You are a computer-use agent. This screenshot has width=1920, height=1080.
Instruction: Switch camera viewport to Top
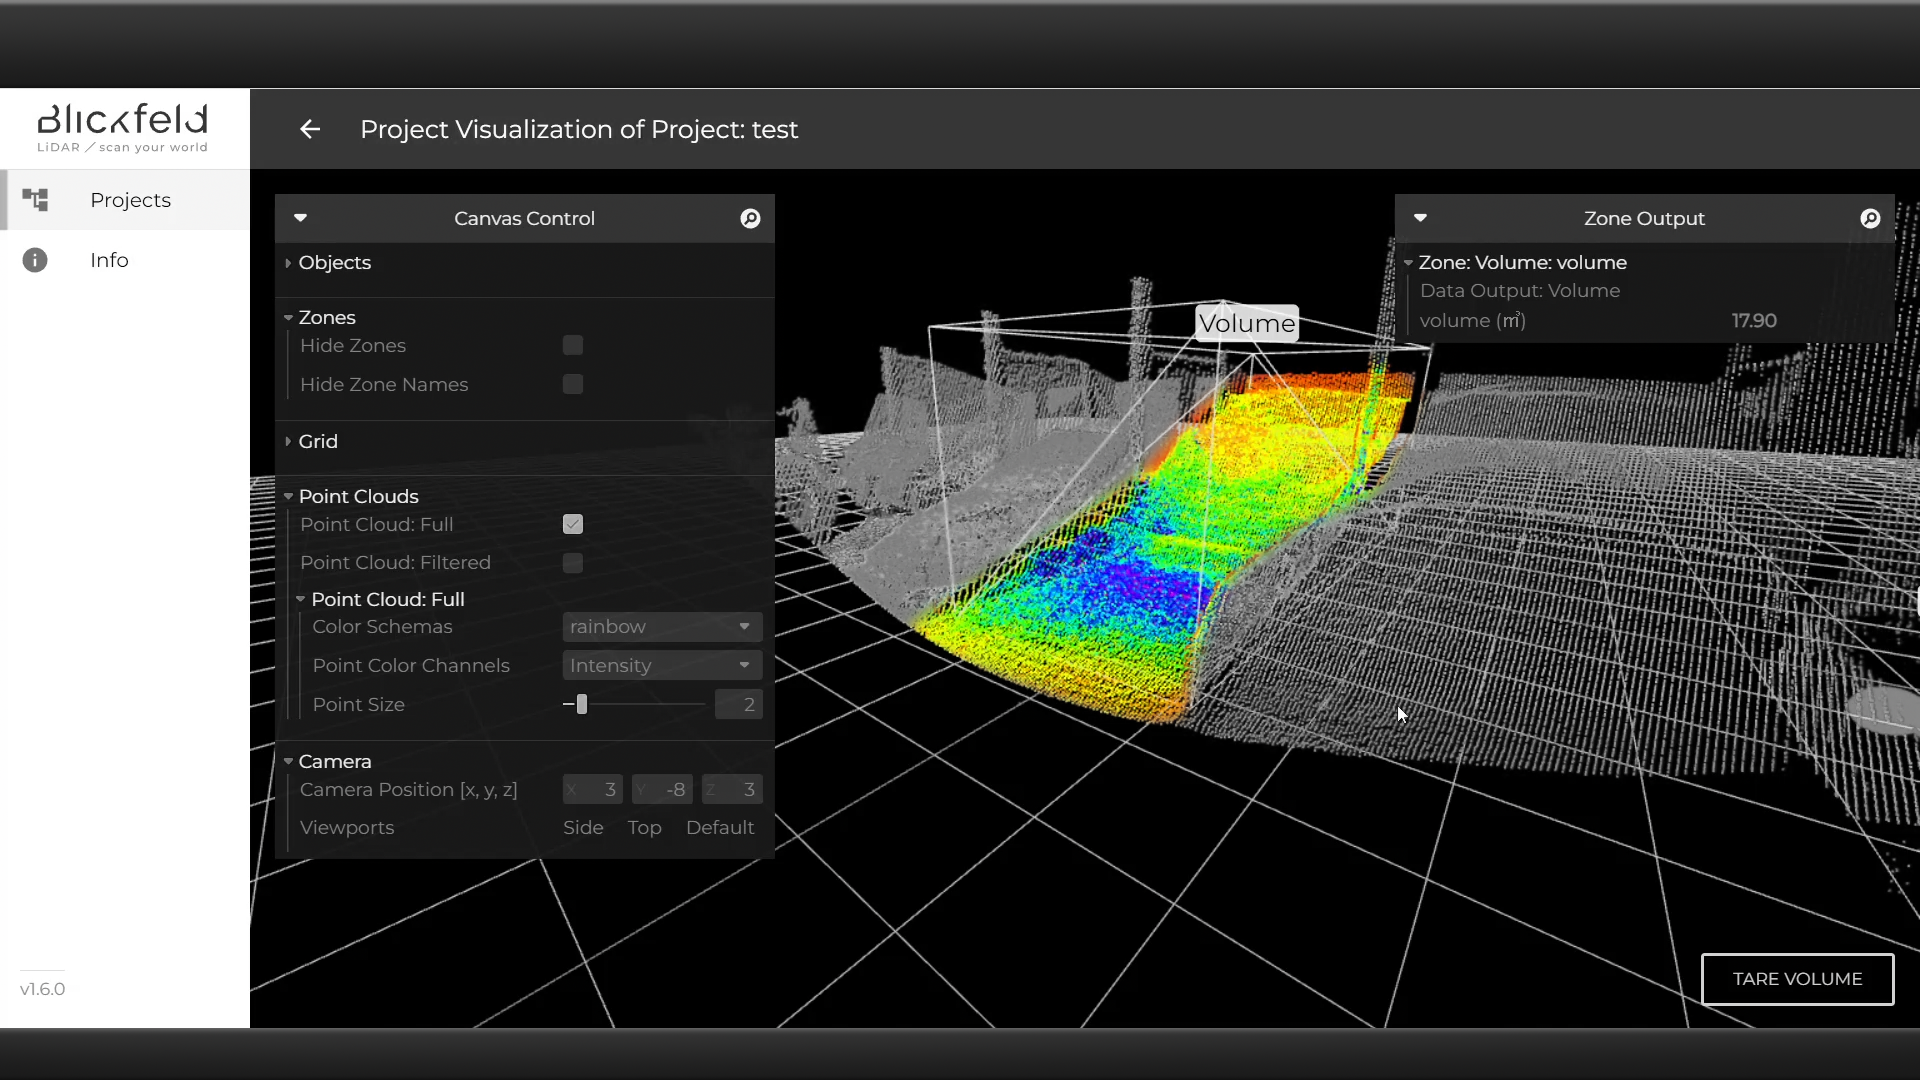[x=644, y=827]
